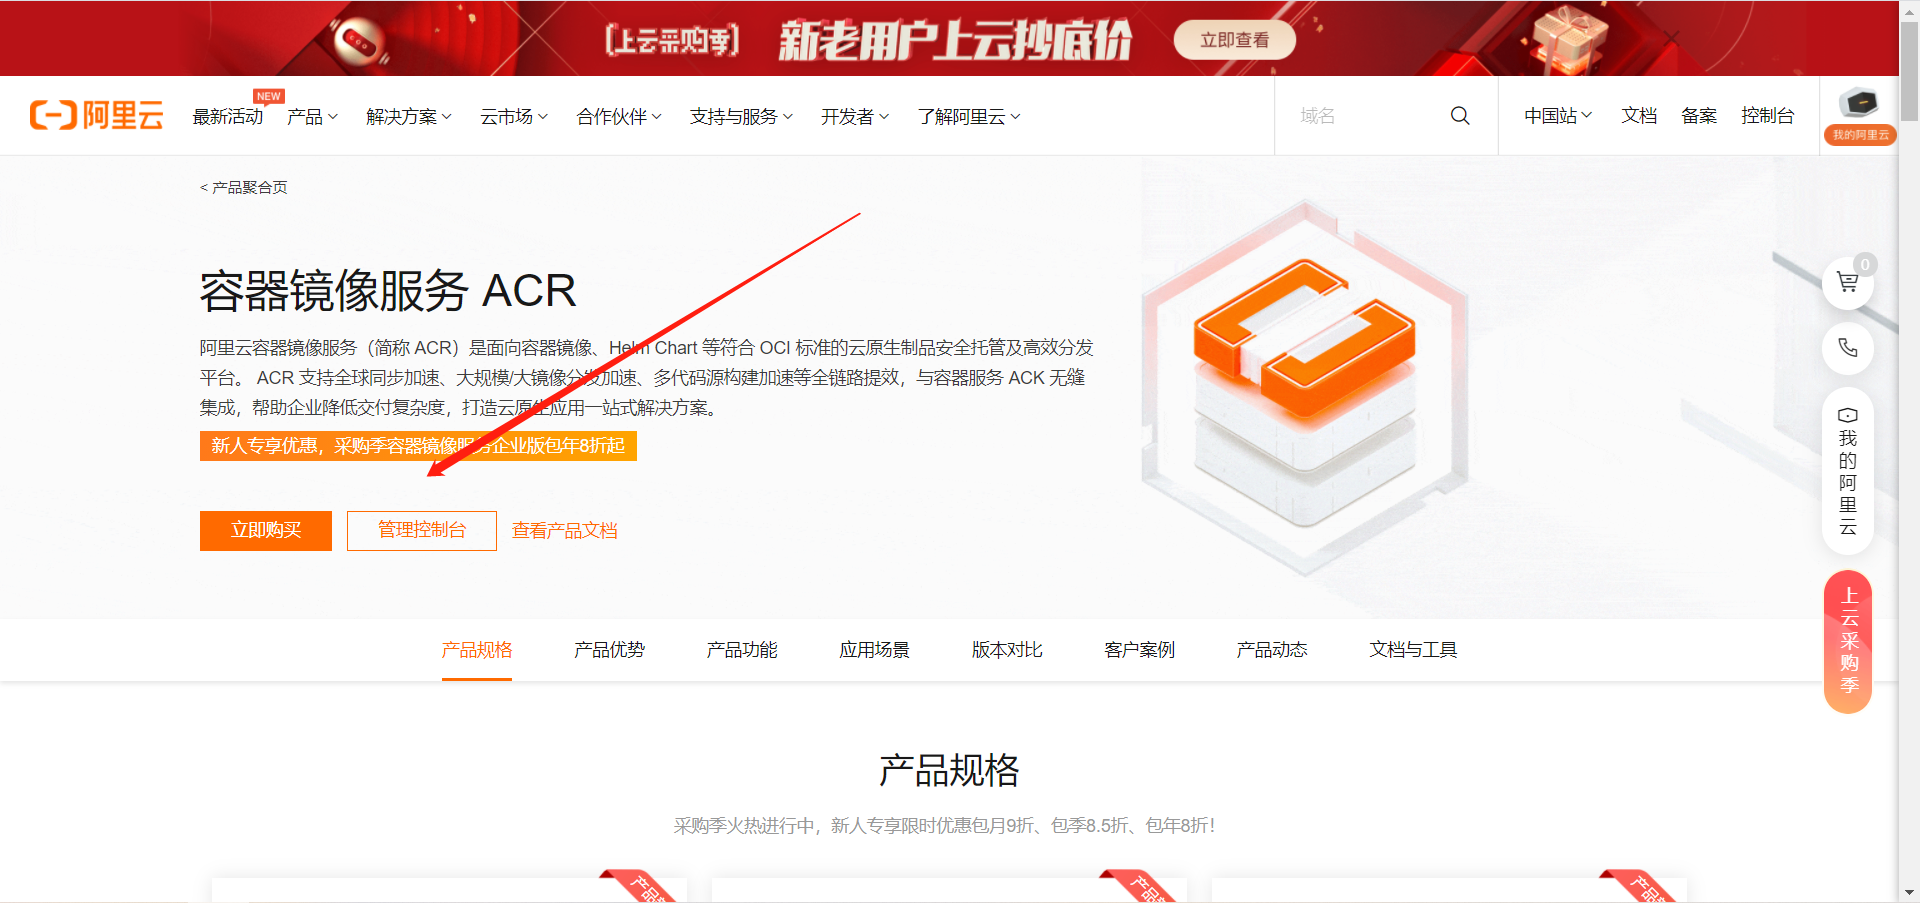Click the 采购季火热进行中 subtitle text
This screenshot has width=1920, height=903.
(x=944, y=826)
